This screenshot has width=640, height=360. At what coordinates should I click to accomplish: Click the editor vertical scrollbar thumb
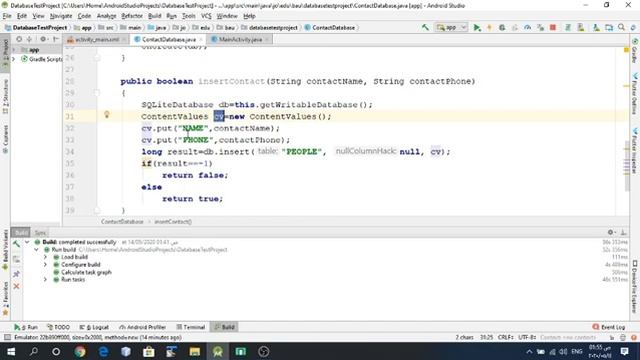coord(627,165)
